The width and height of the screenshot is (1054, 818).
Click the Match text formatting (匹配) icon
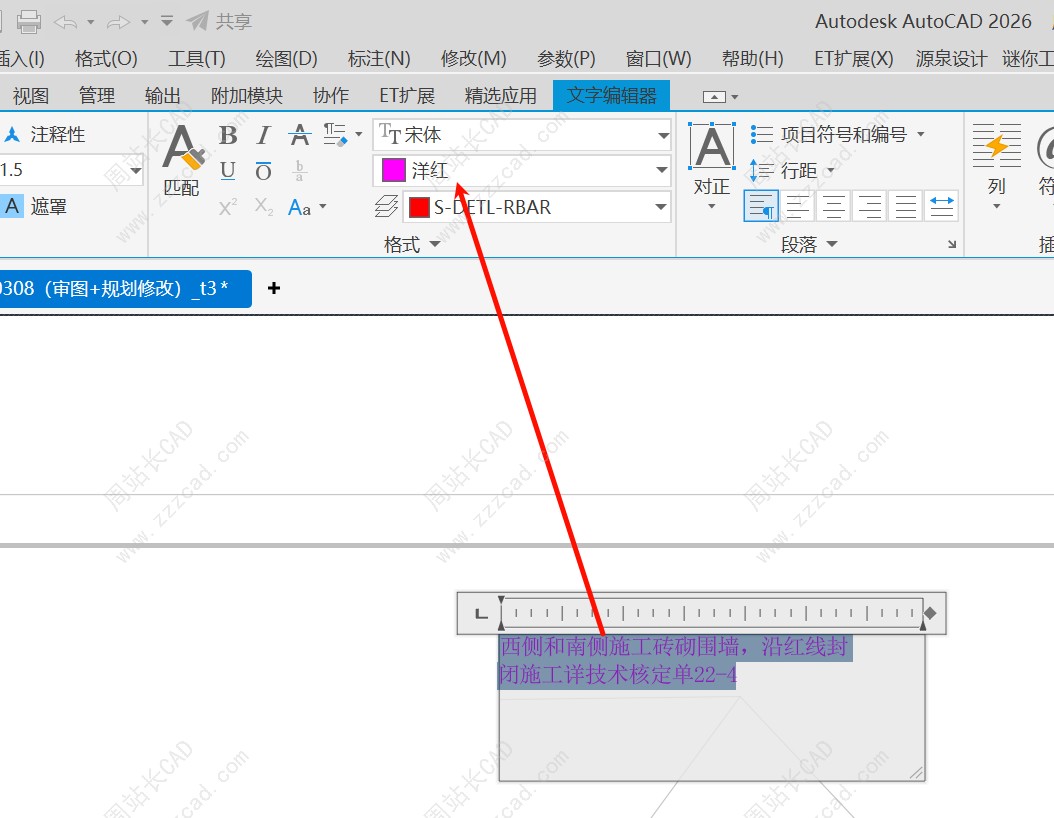(182, 158)
